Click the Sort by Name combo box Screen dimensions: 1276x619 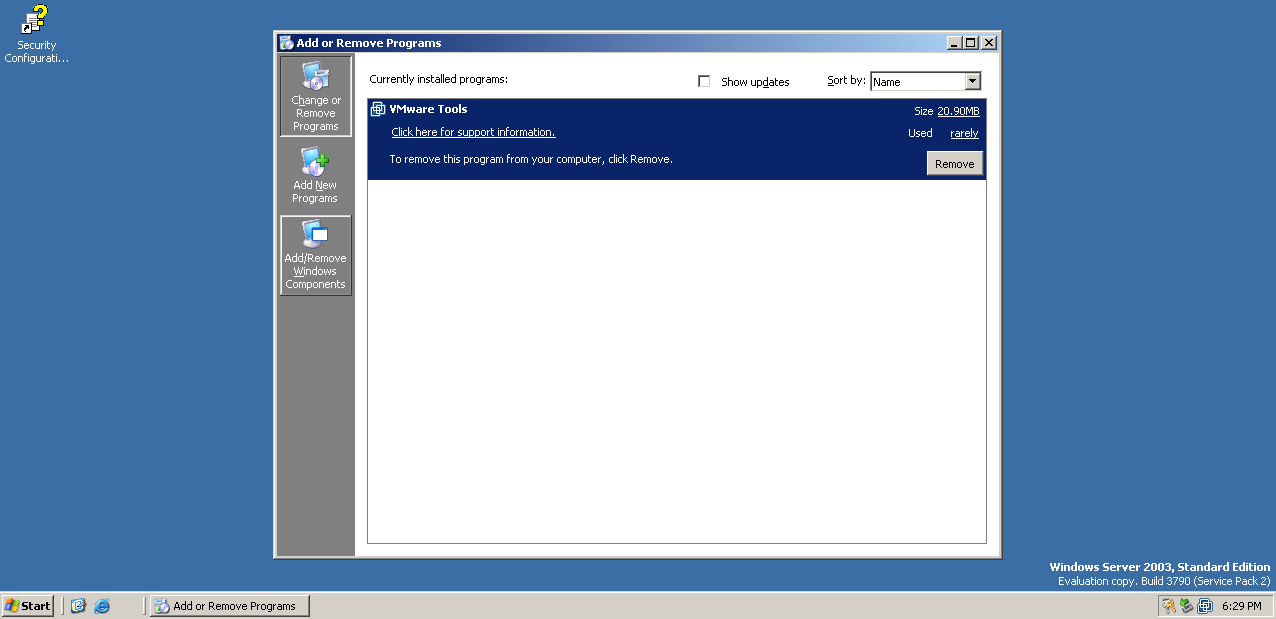[925, 82]
